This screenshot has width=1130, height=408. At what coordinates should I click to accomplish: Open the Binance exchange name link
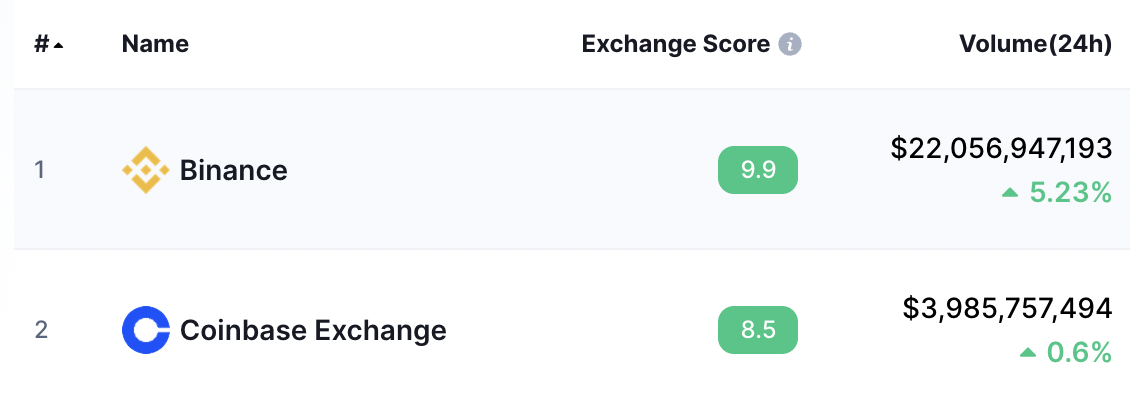tap(233, 170)
